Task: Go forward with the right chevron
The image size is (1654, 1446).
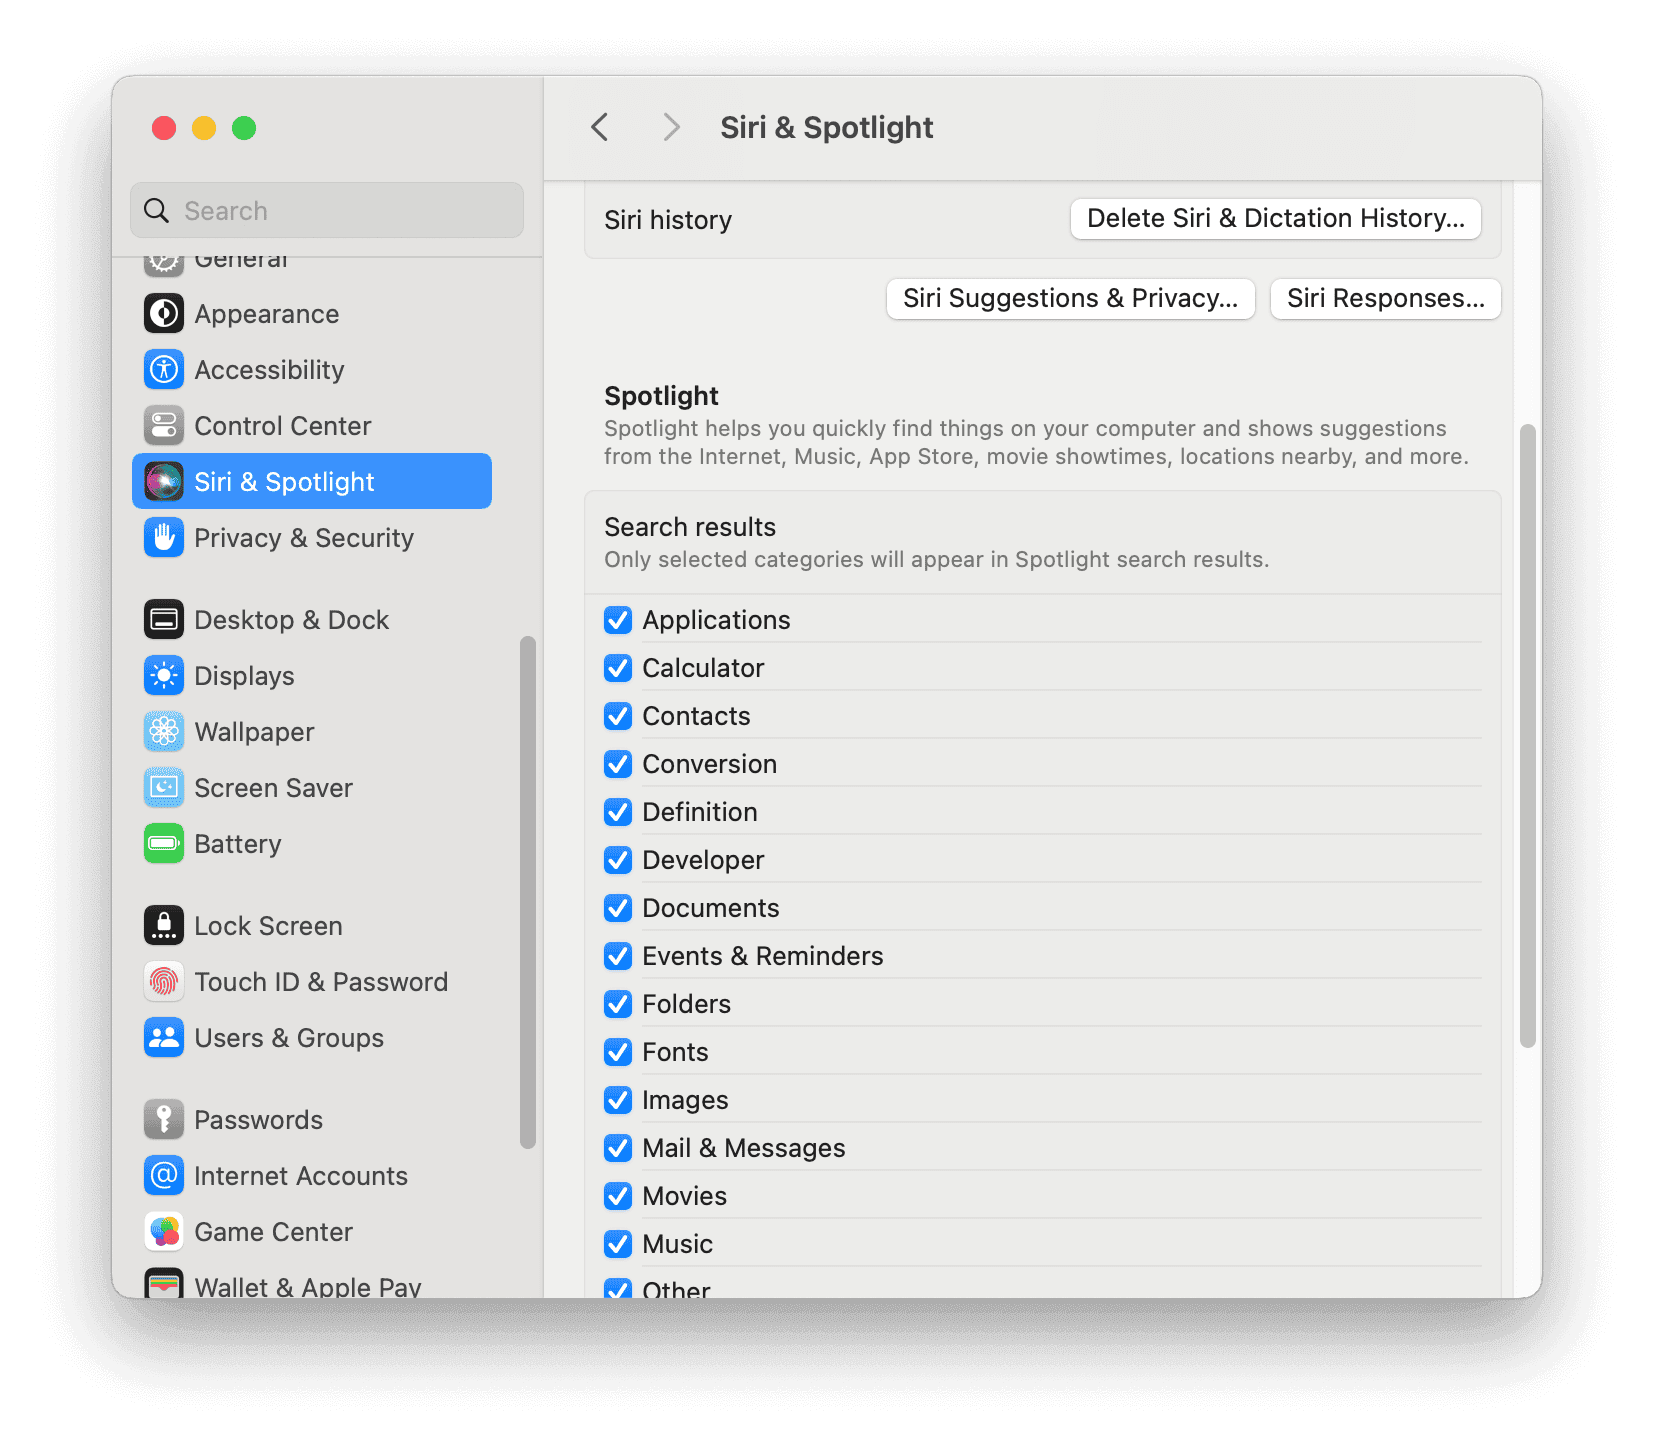Action: (x=671, y=128)
